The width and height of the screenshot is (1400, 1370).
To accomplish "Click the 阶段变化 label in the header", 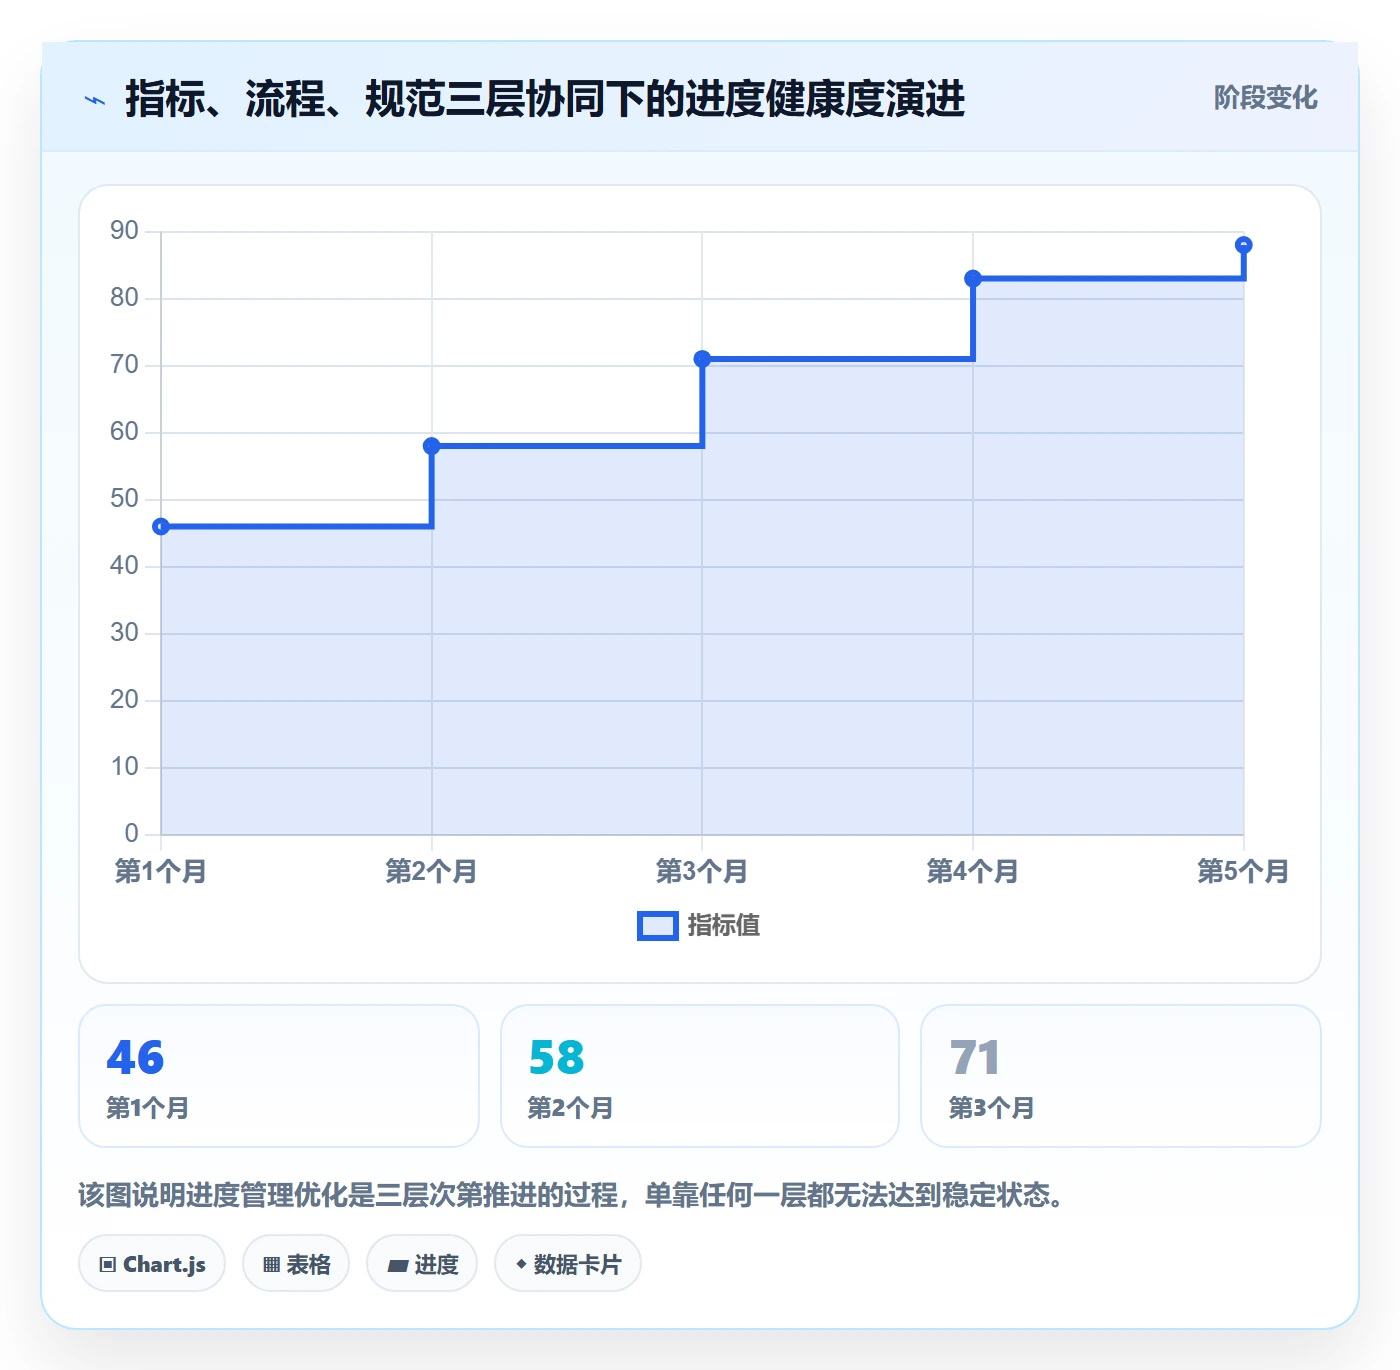I will 1265,98.
